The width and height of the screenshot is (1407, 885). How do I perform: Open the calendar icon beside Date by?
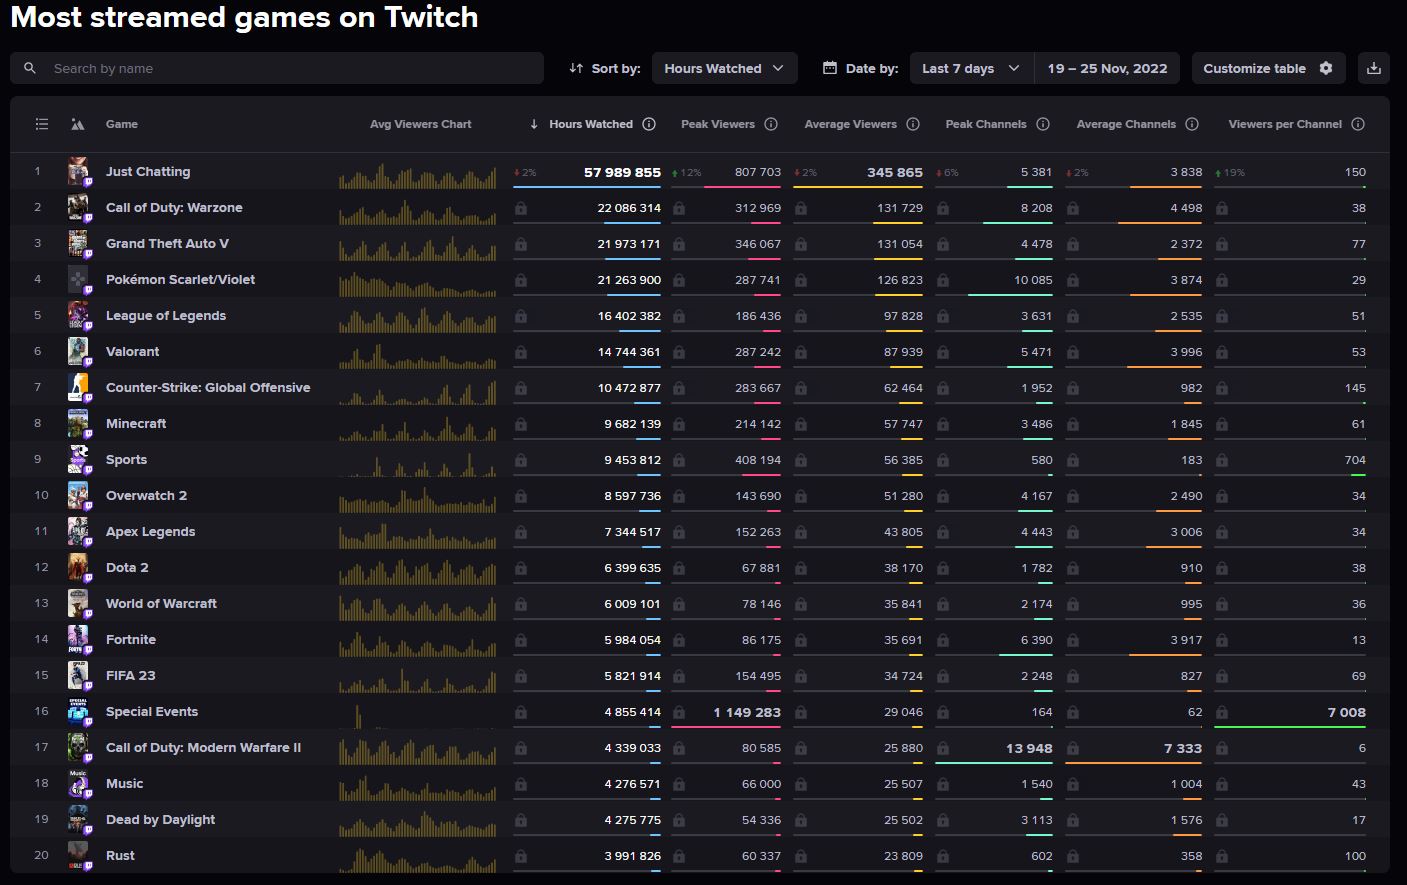point(830,68)
